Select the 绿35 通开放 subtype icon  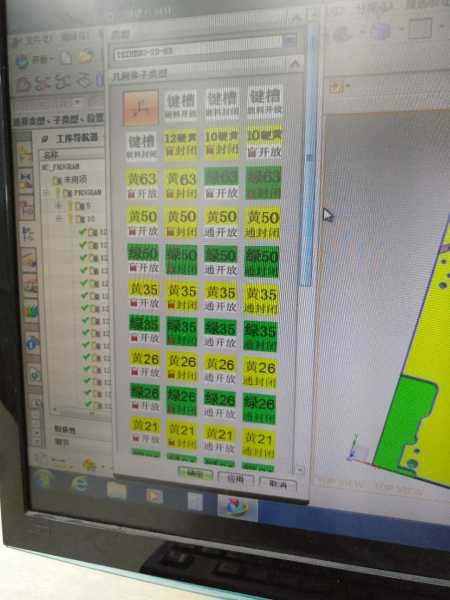[x=220, y=334]
